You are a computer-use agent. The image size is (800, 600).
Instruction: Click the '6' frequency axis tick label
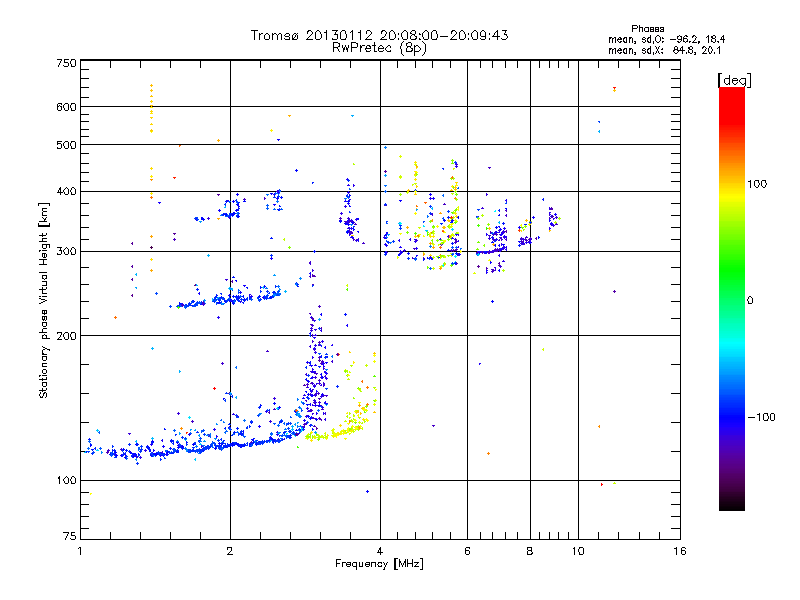[467, 551]
